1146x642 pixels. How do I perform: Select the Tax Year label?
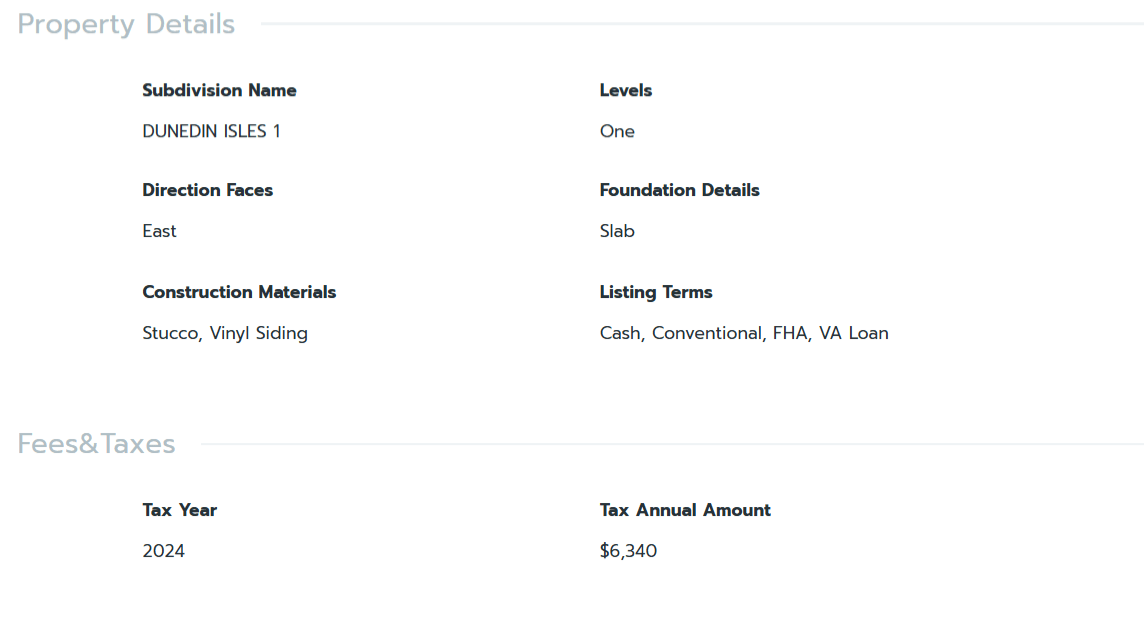179,510
